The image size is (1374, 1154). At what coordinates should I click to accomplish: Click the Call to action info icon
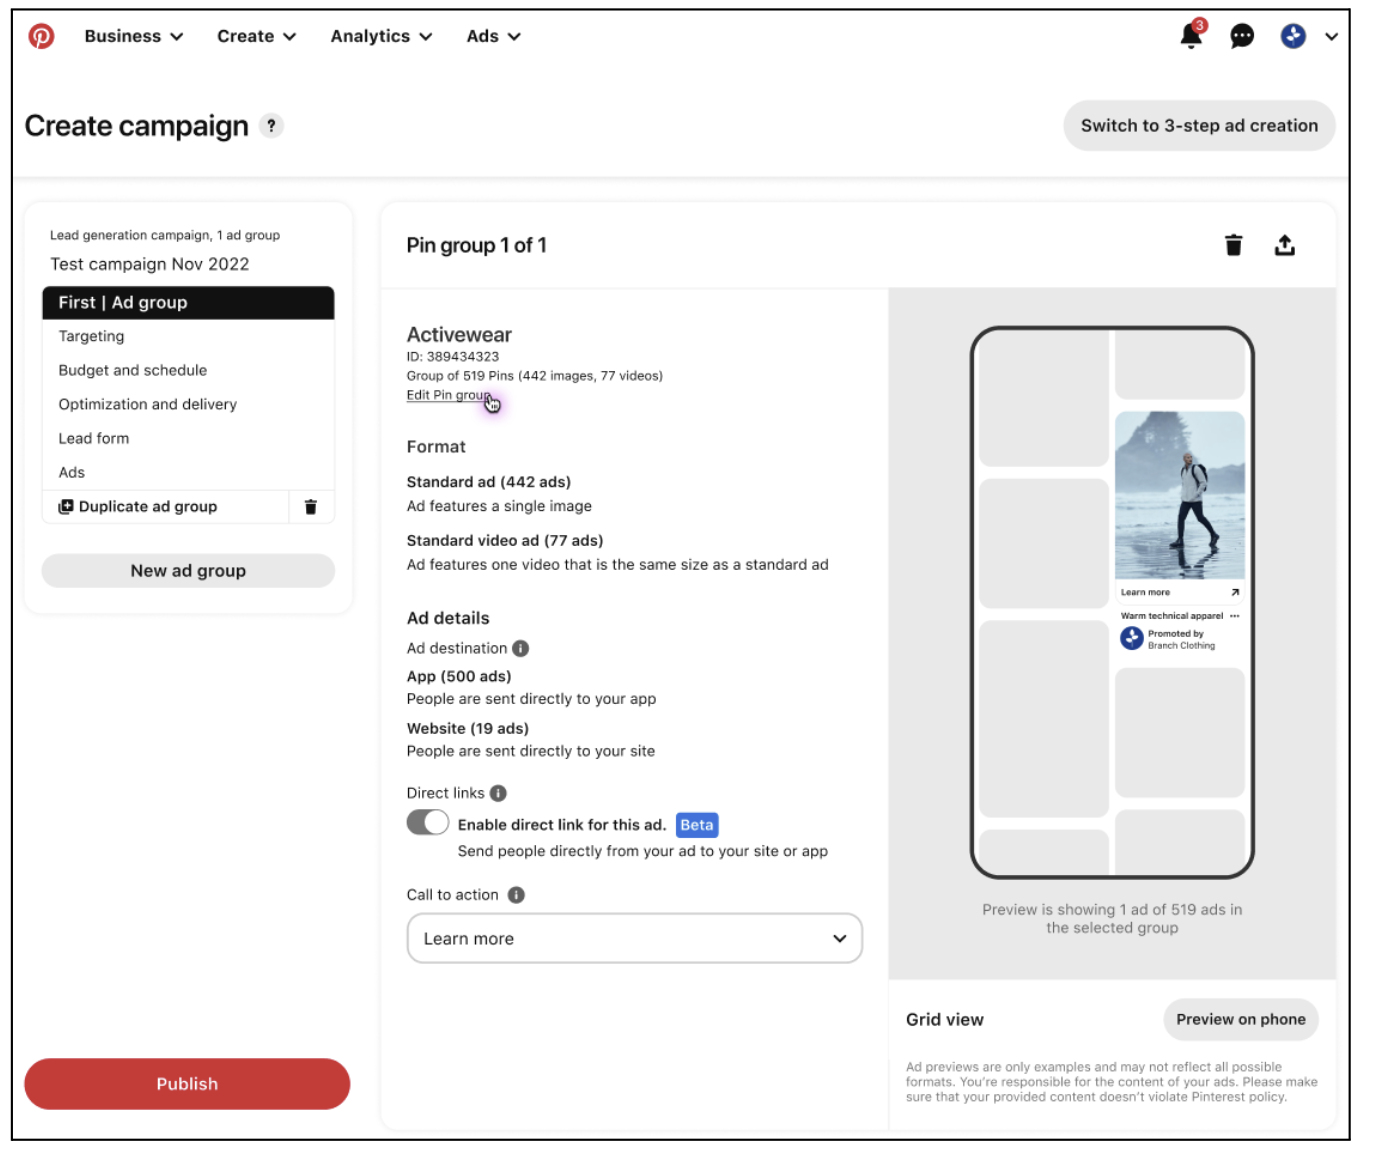pos(516,895)
